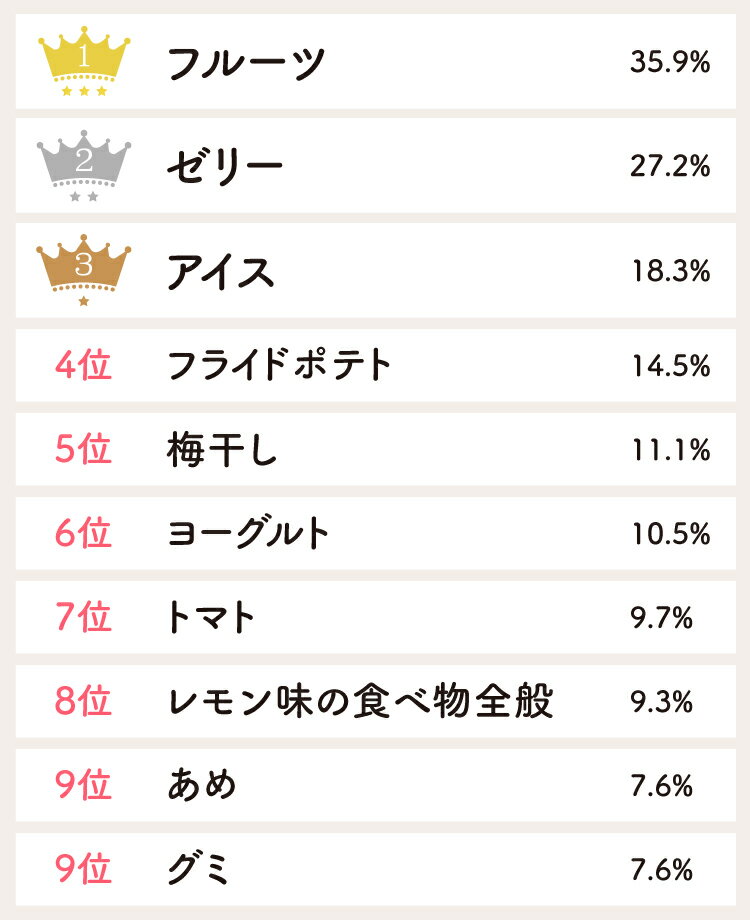The height and width of the screenshot is (920, 750).
Task: Click the 5位 rank label
Action: [83, 450]
